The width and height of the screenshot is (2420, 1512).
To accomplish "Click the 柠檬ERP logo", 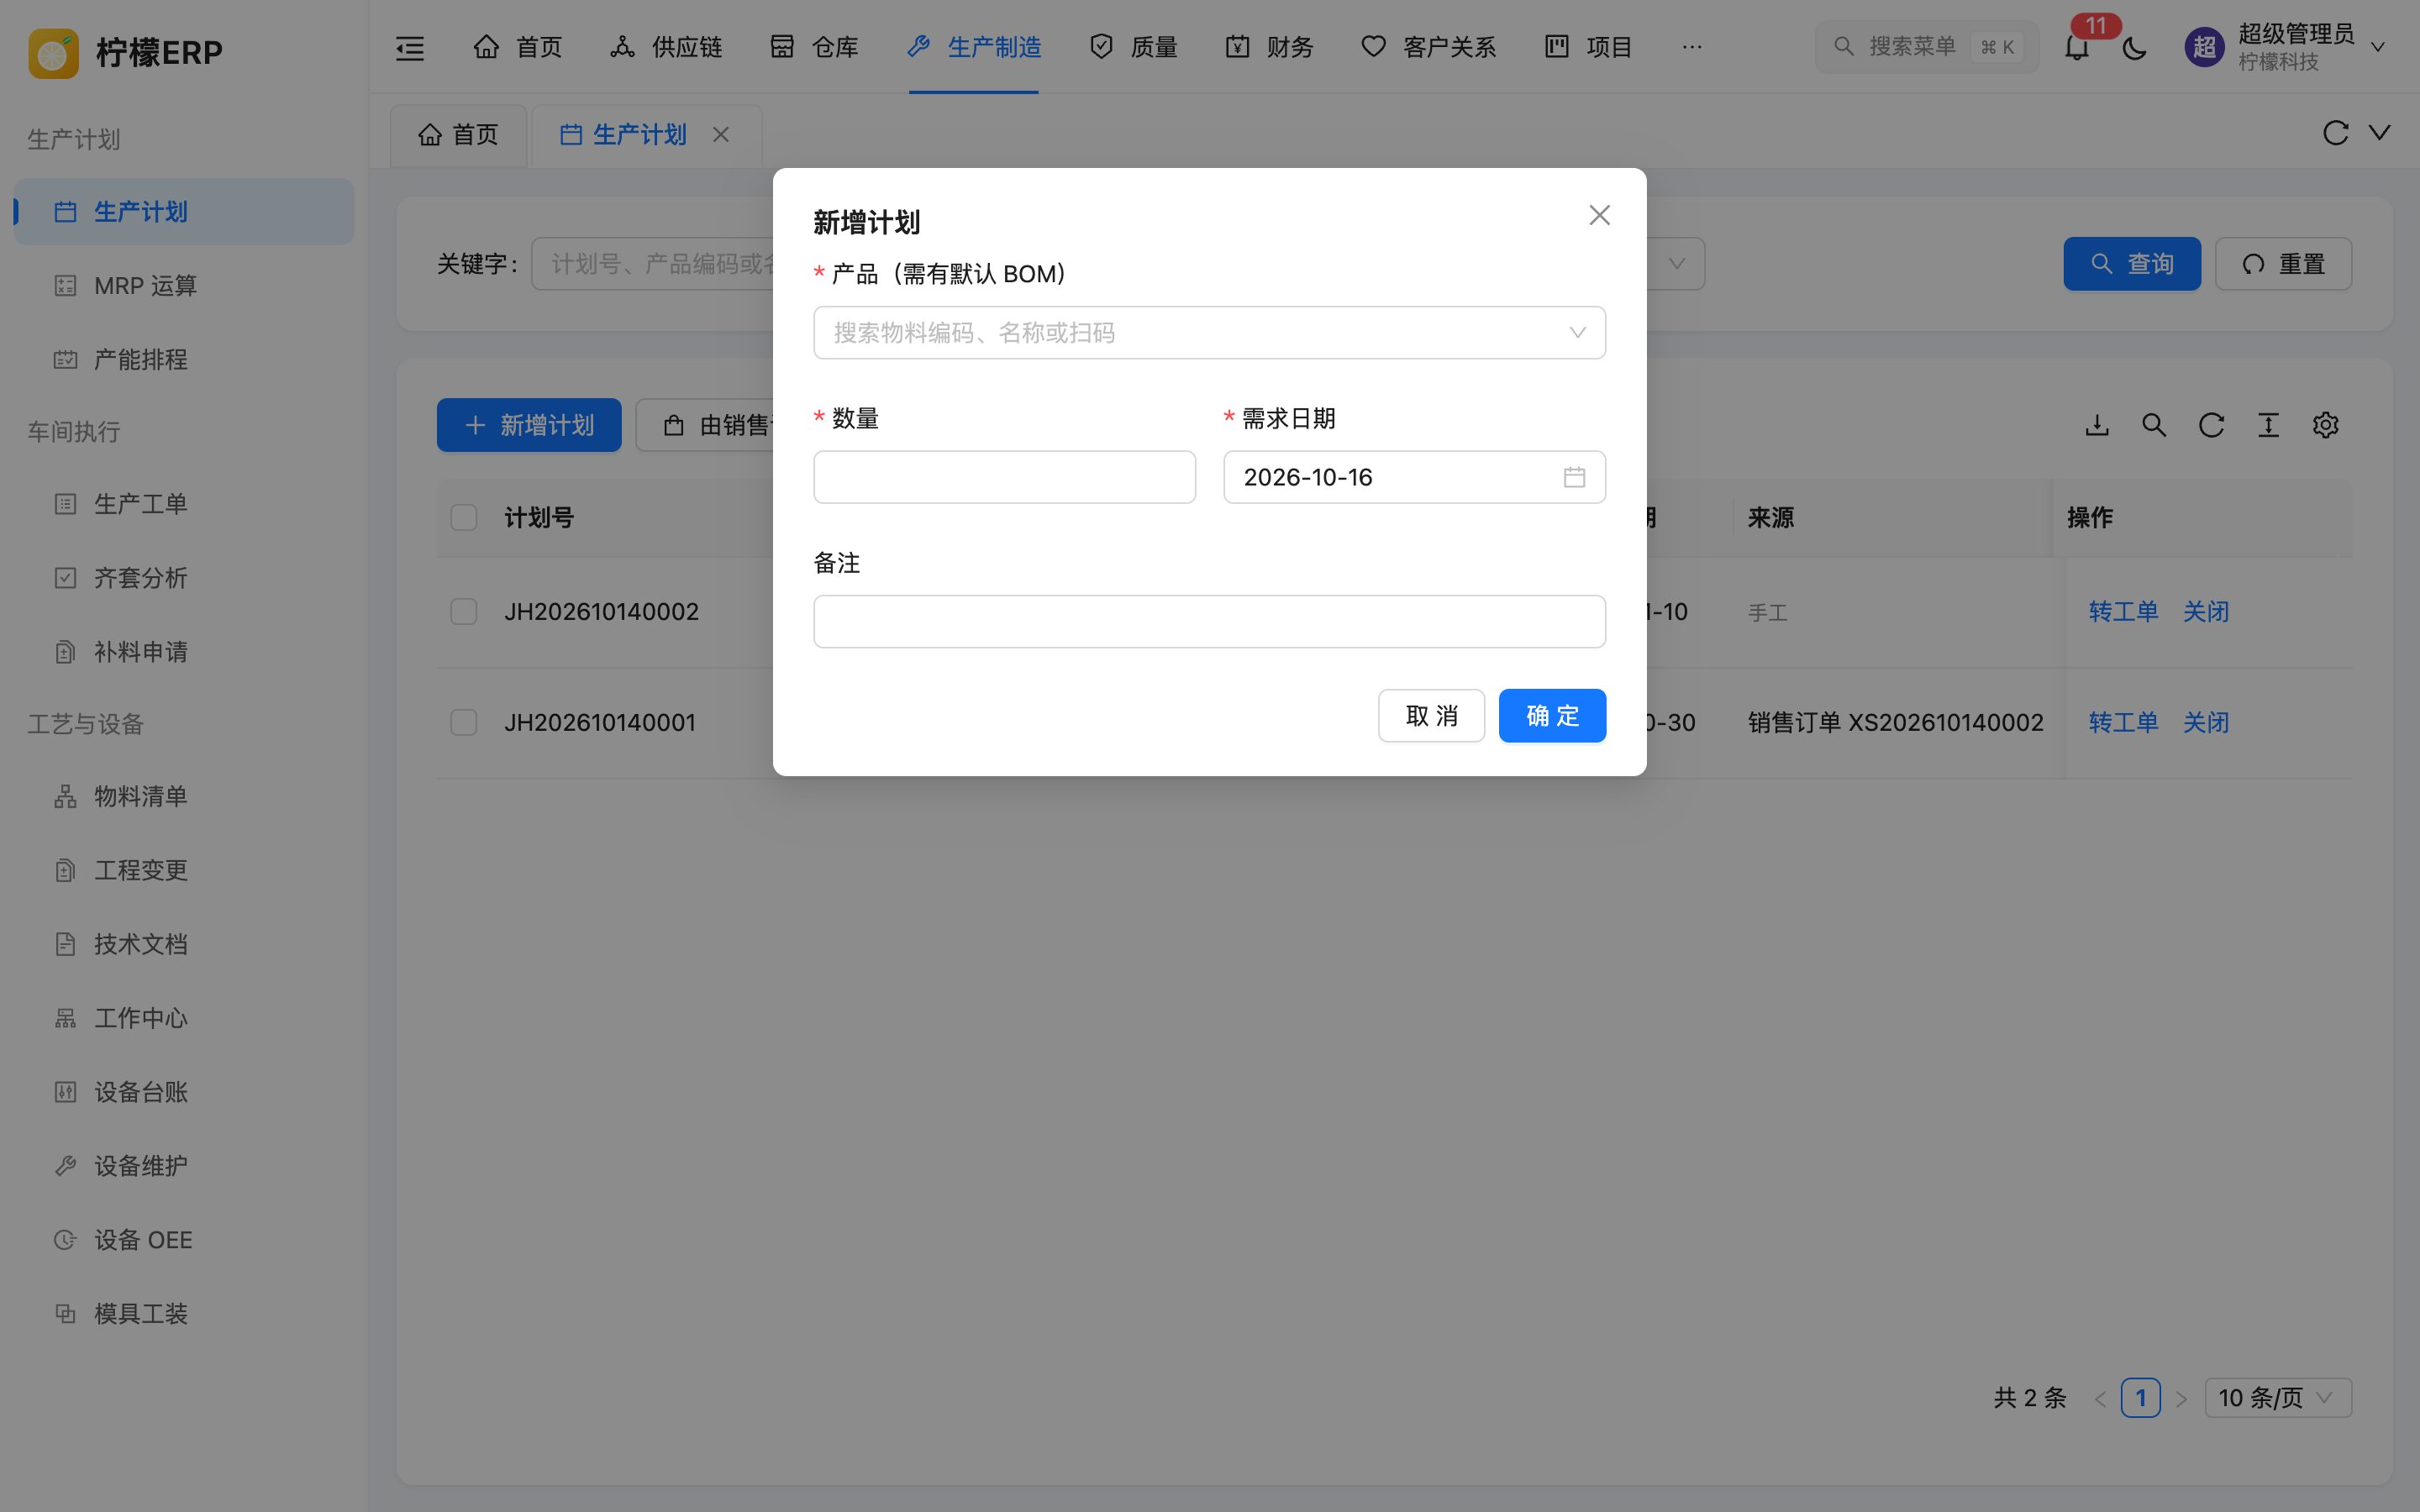I will pos(126,52).
